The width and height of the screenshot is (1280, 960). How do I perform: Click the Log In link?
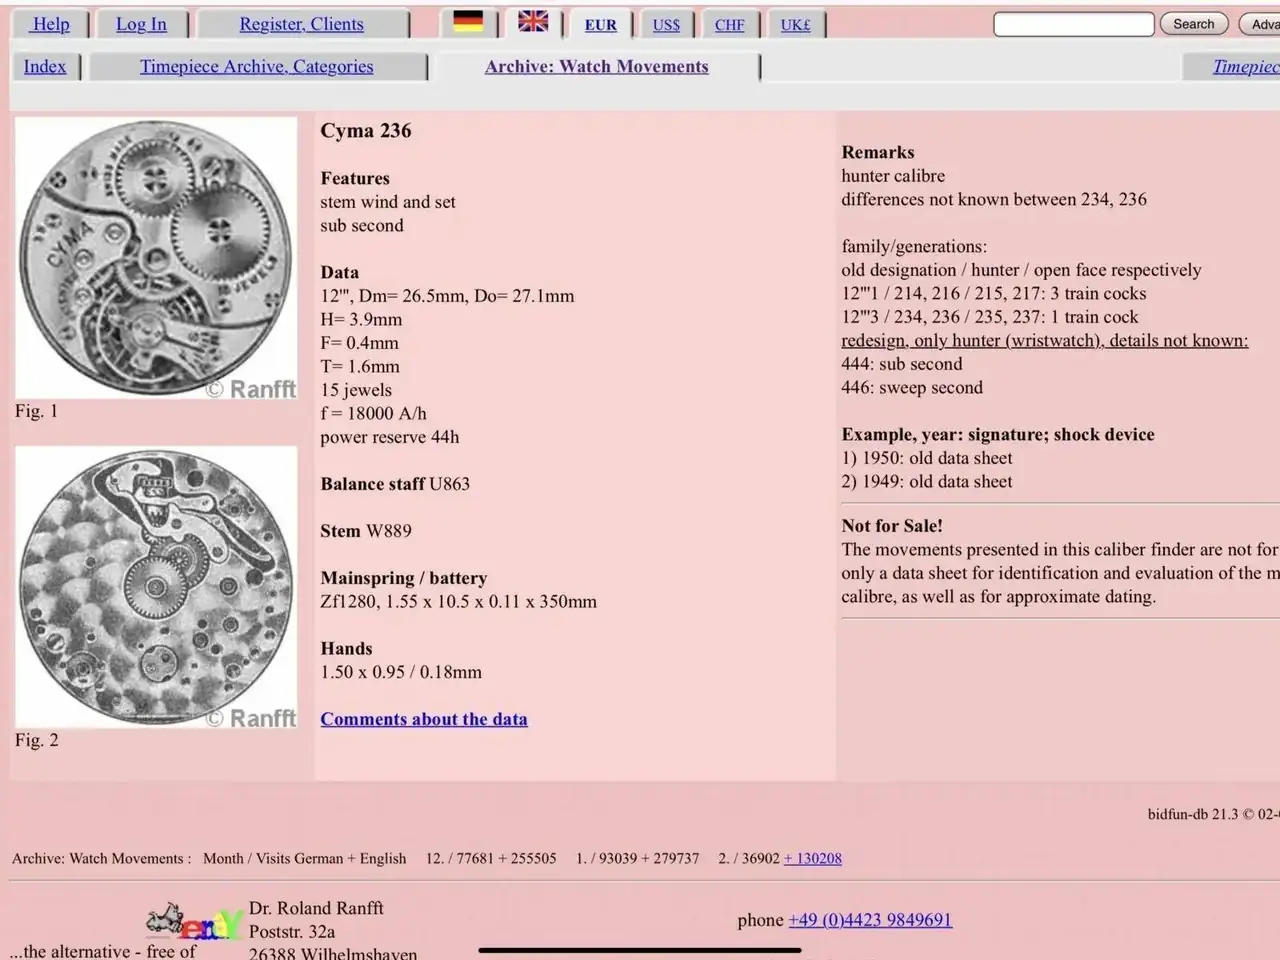[x=141, y=24]
